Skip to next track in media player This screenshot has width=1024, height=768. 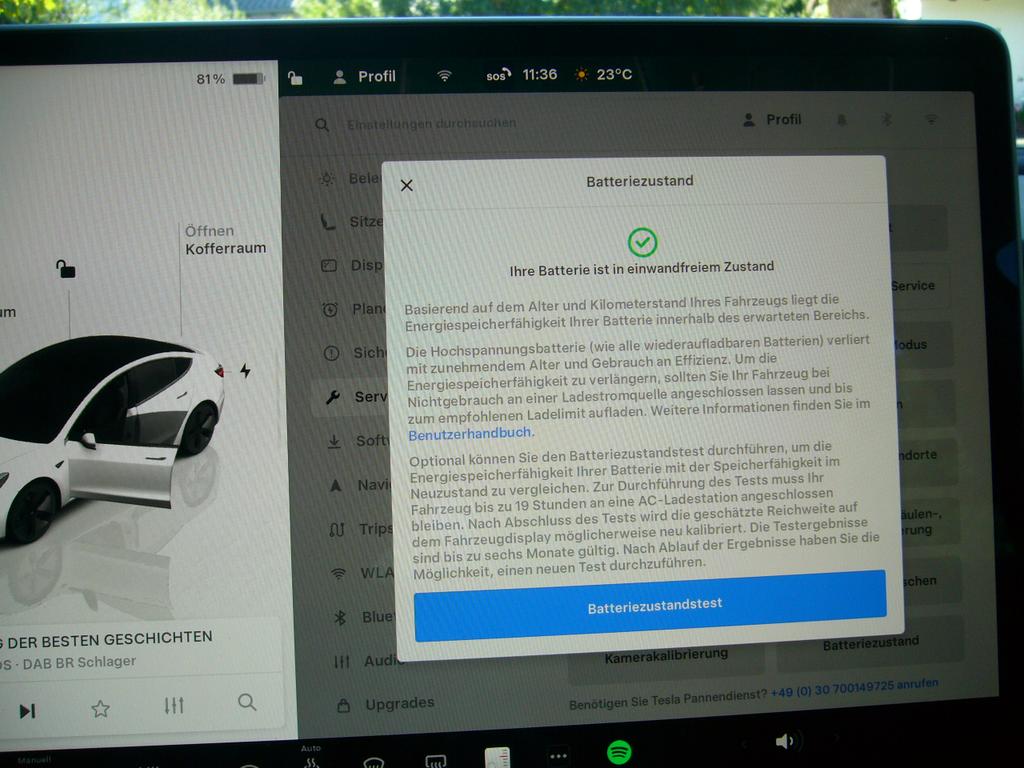pyautogui.click(x=27, y=711)
